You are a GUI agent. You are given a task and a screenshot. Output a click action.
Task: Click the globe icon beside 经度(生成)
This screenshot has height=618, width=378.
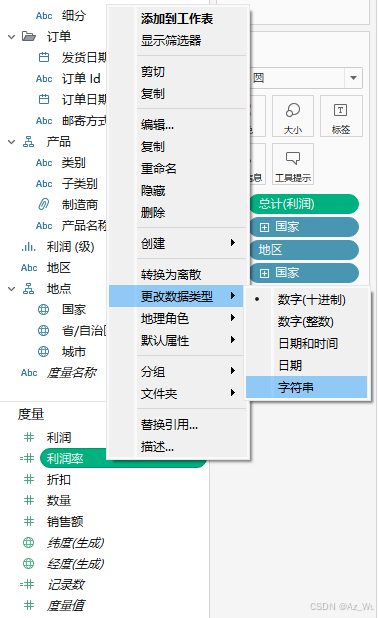(28, 564)
